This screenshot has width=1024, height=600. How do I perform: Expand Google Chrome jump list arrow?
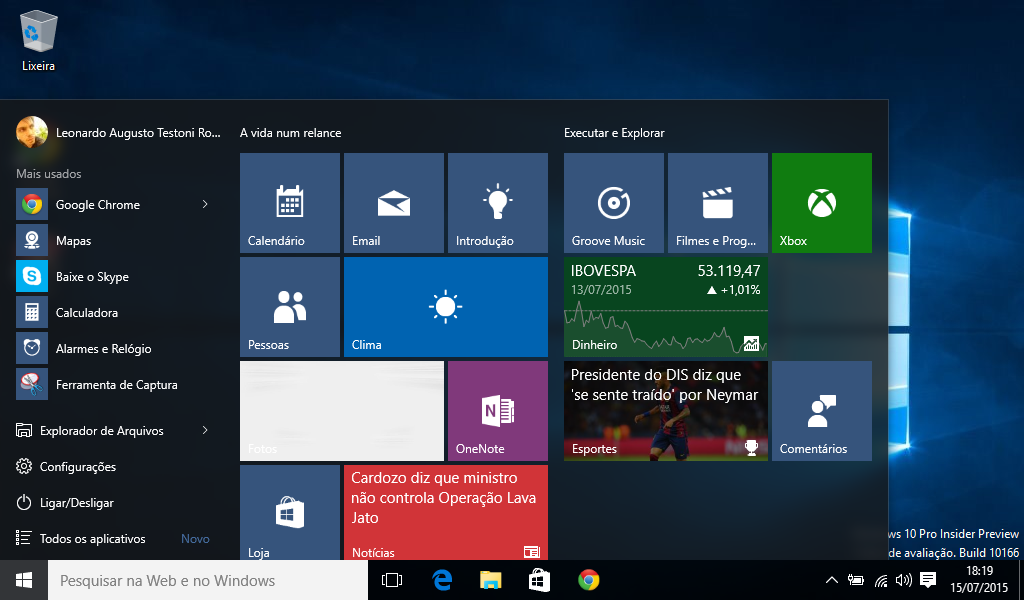(x=205, y=204)
